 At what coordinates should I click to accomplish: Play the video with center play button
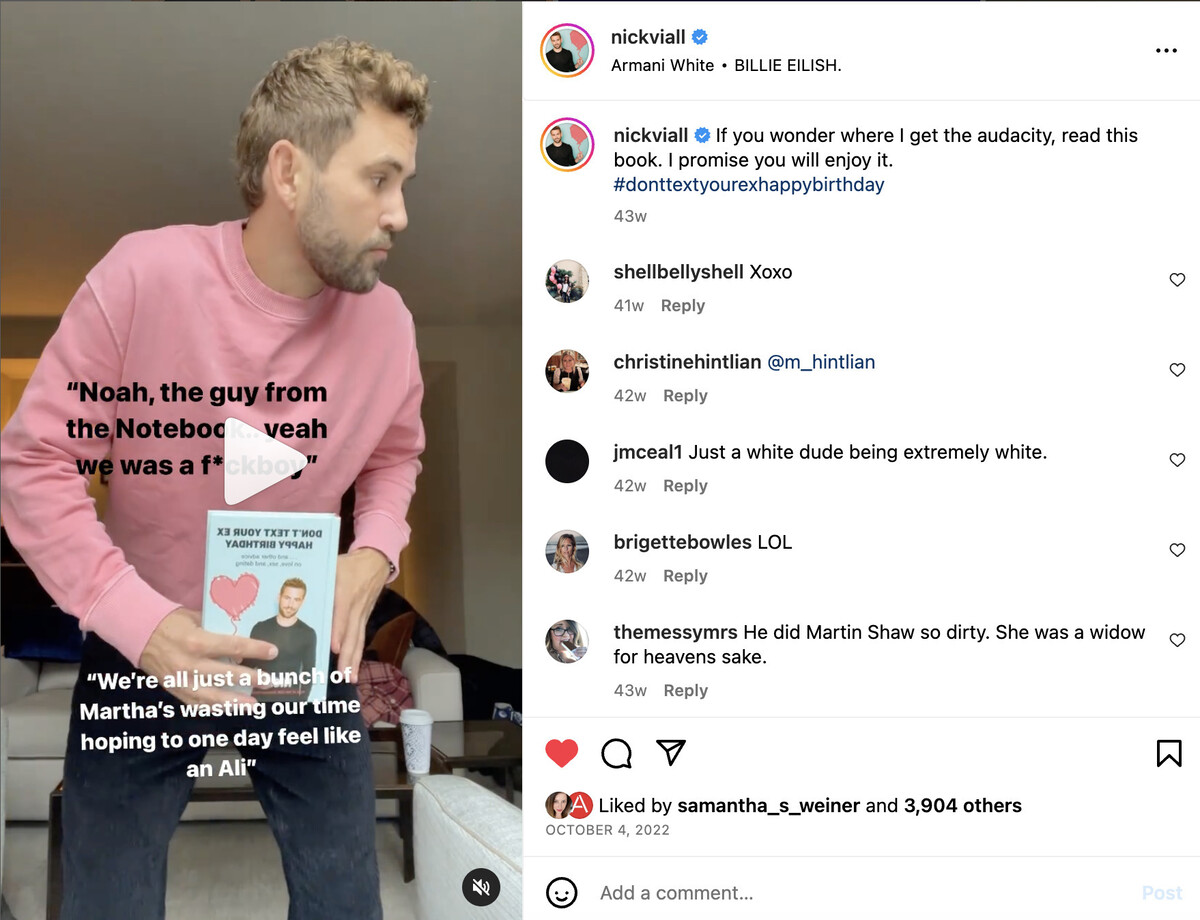coord(250,461)
